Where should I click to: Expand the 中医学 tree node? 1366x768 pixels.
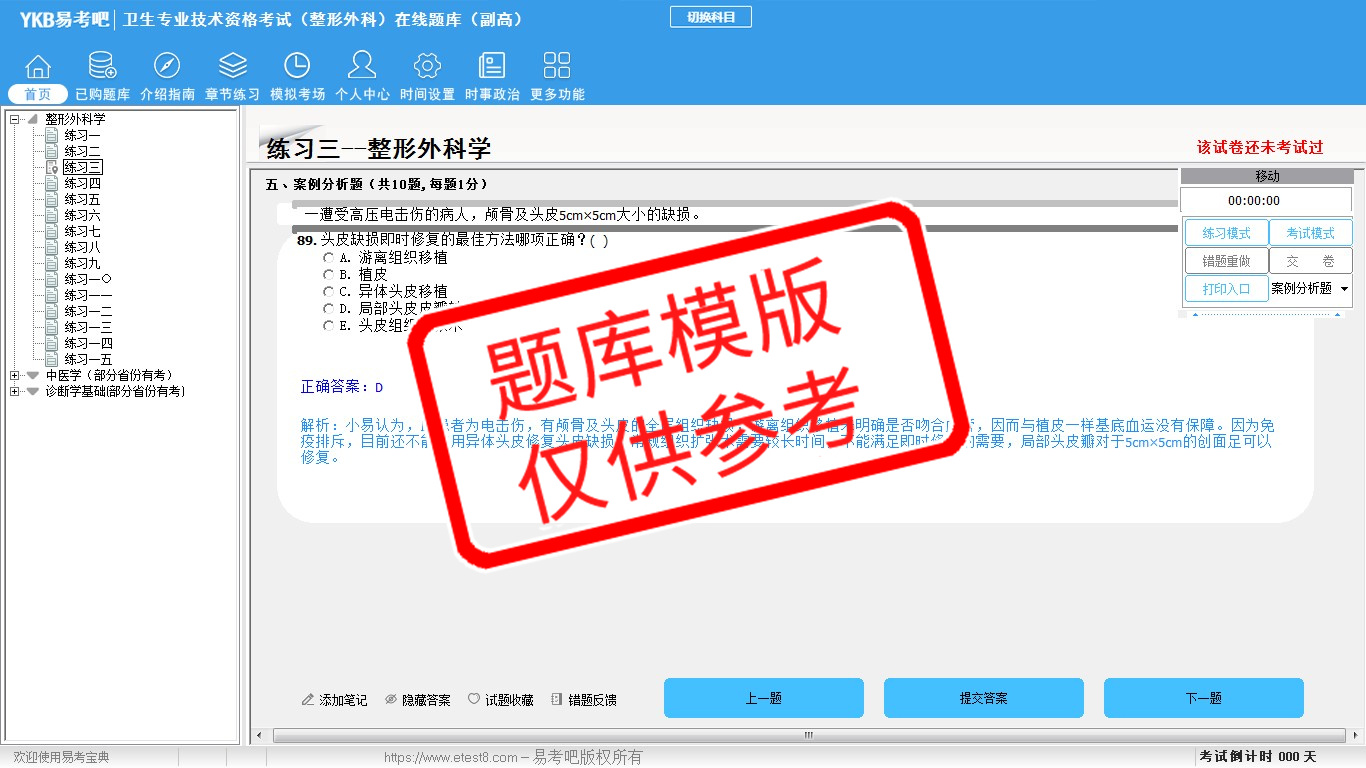[15, 376]
